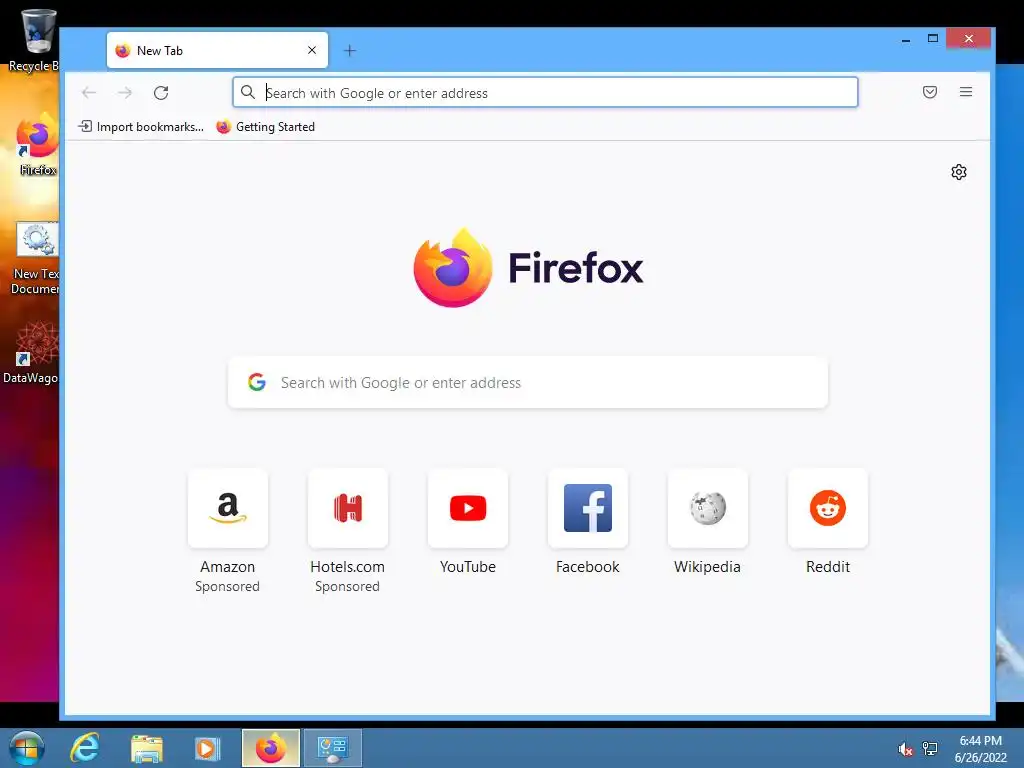The height and width of the screenshot is (768, 1024).
Task: Open the YouTube shortcut tile
Action: coord(468,508)
